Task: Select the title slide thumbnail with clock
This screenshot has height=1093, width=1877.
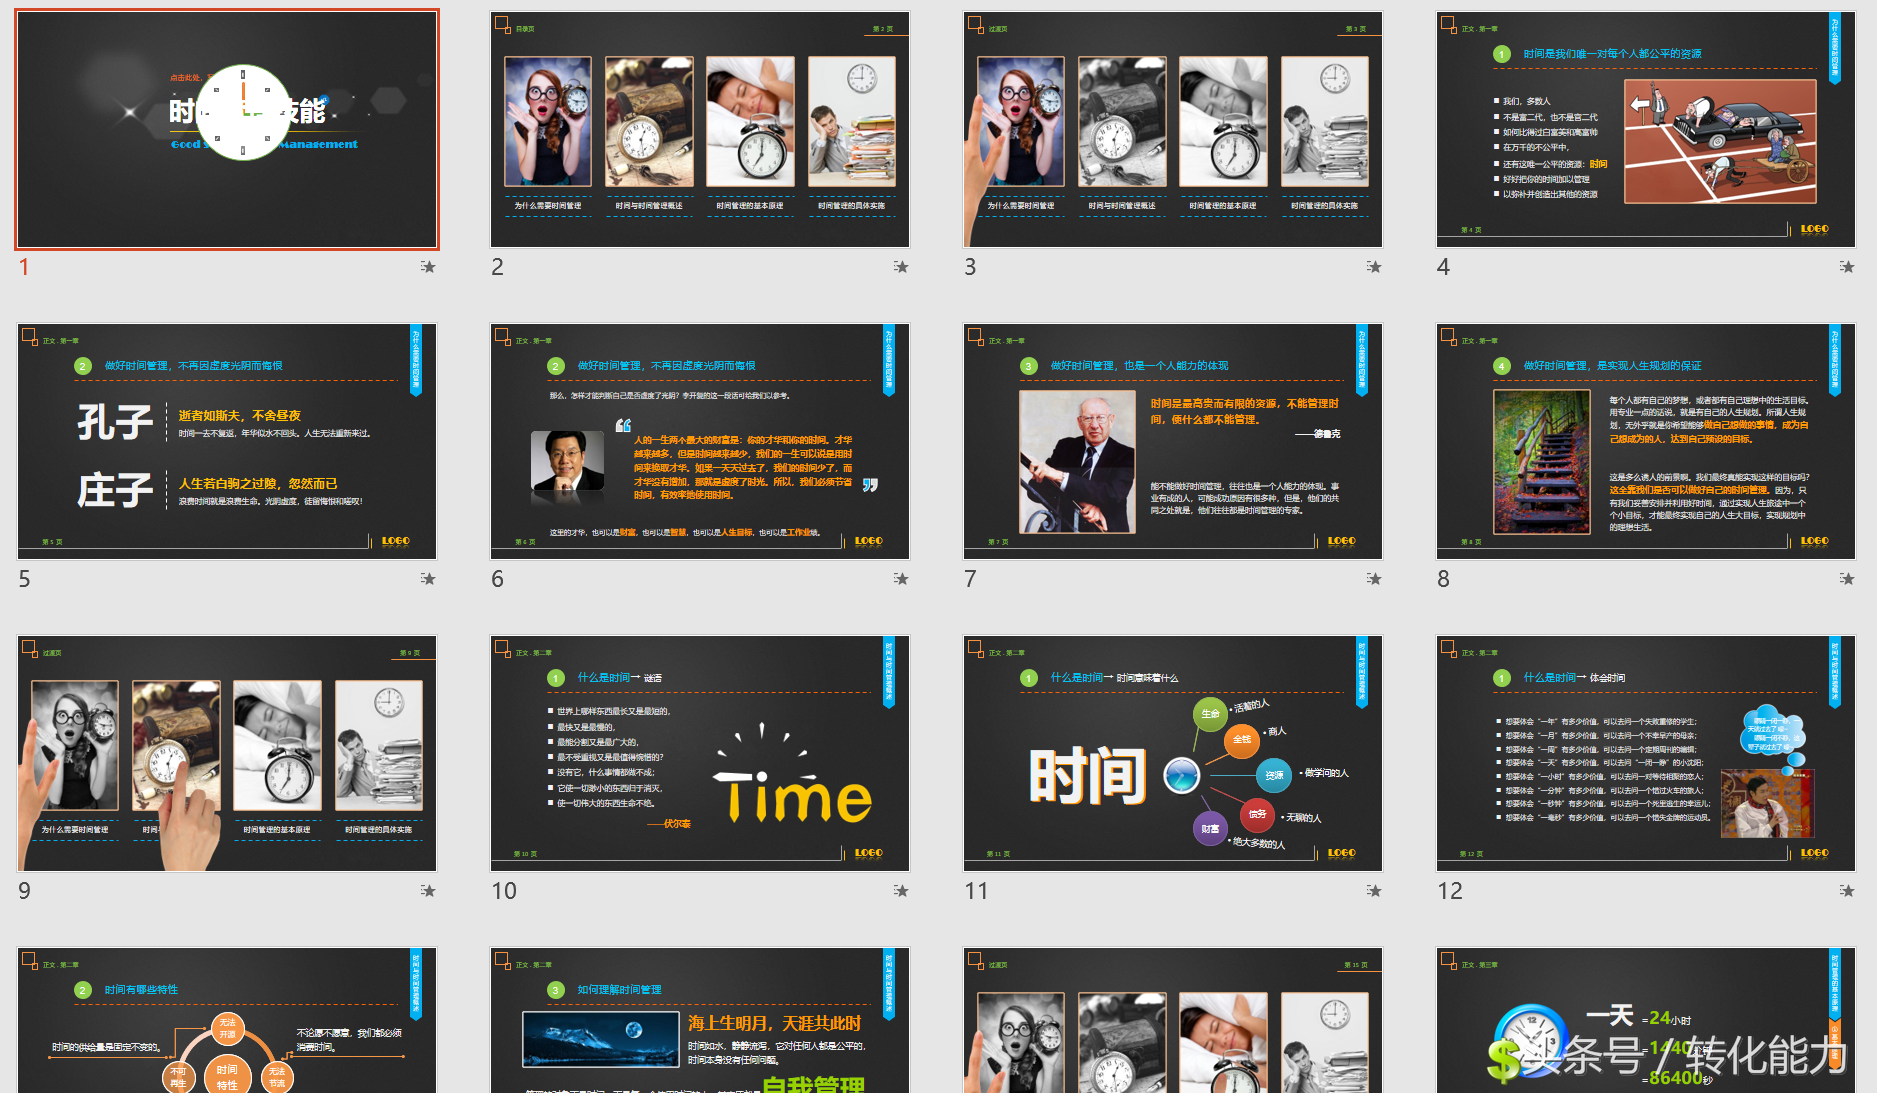Action: pos(227,130)
